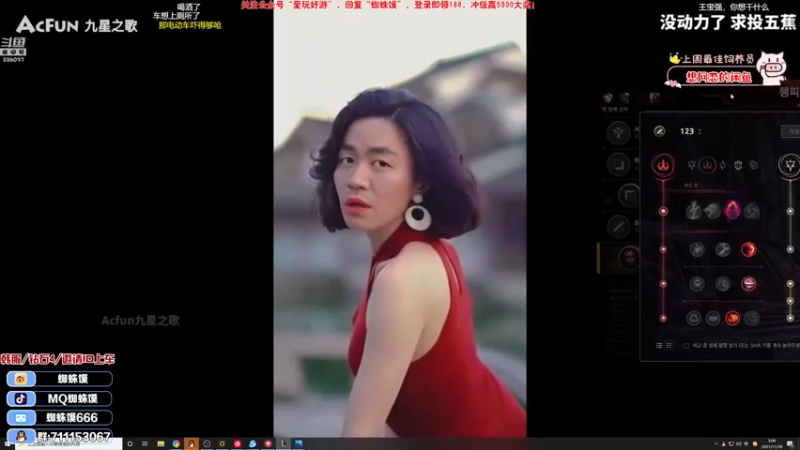
Task: Select the Taste of Blood rune
Action: coord(722,249)
